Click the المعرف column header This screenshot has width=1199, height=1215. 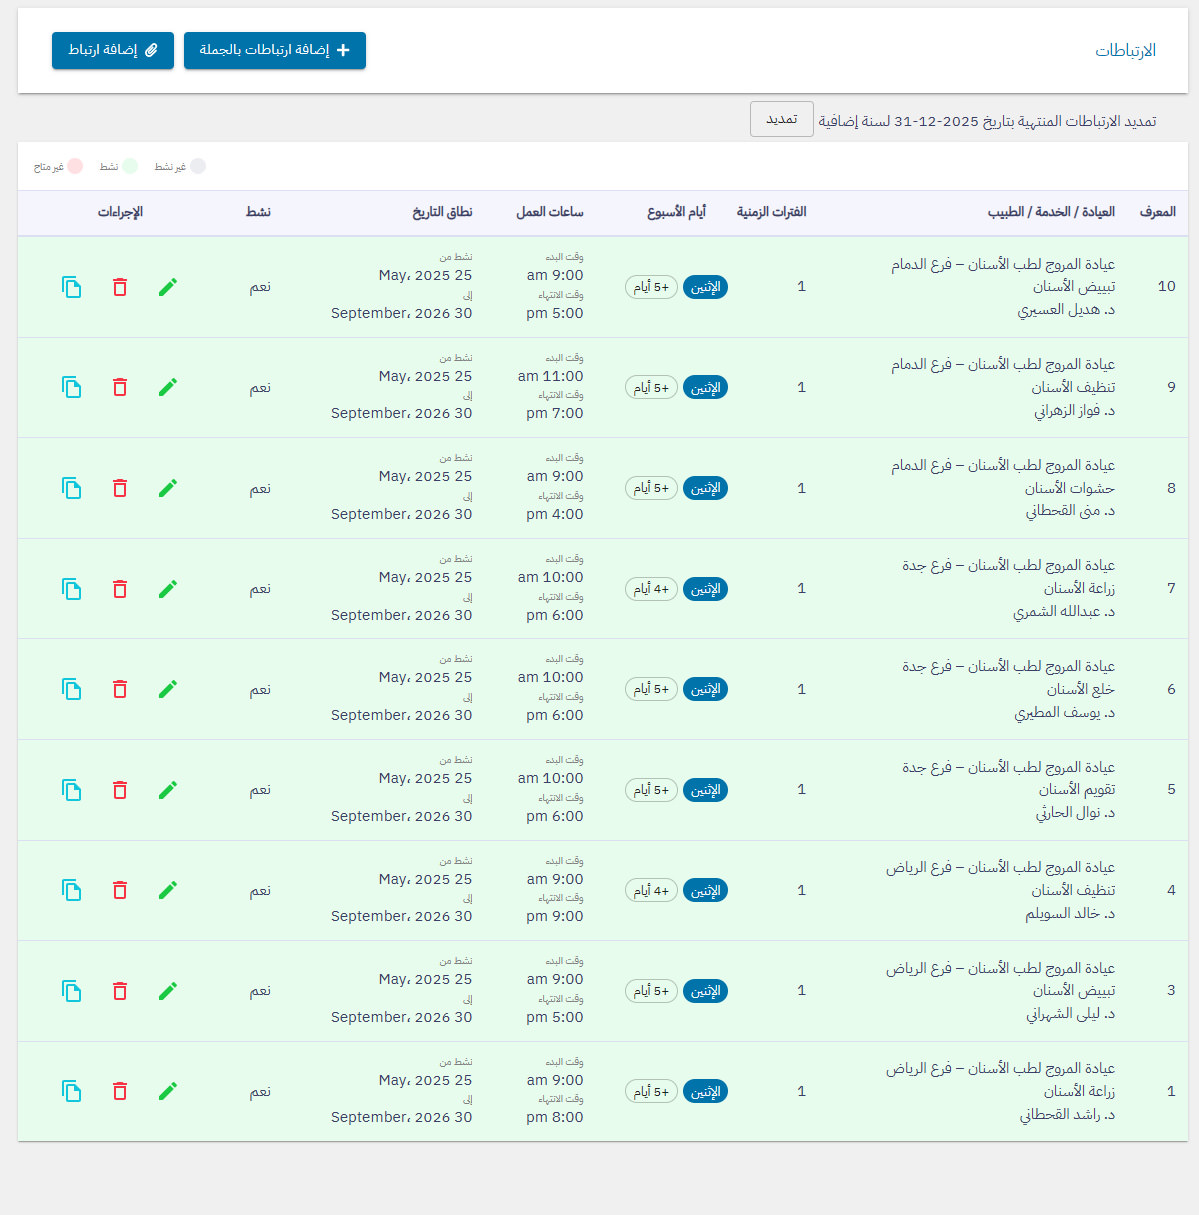1157,212
